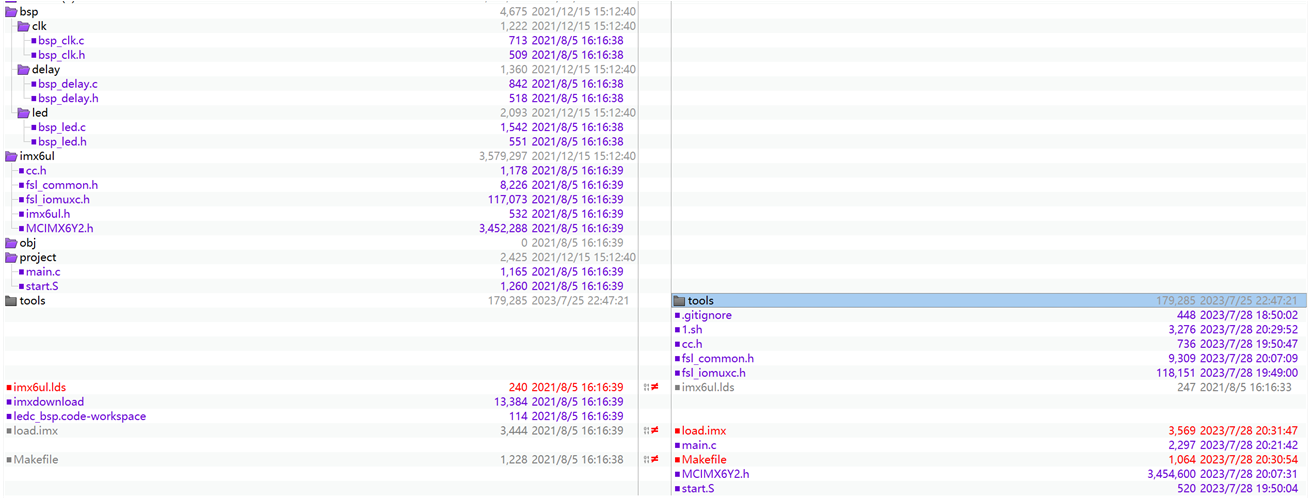Select ledc_bsp.code-workspace file
This screenshot has width=1312, height=499.
79,417
